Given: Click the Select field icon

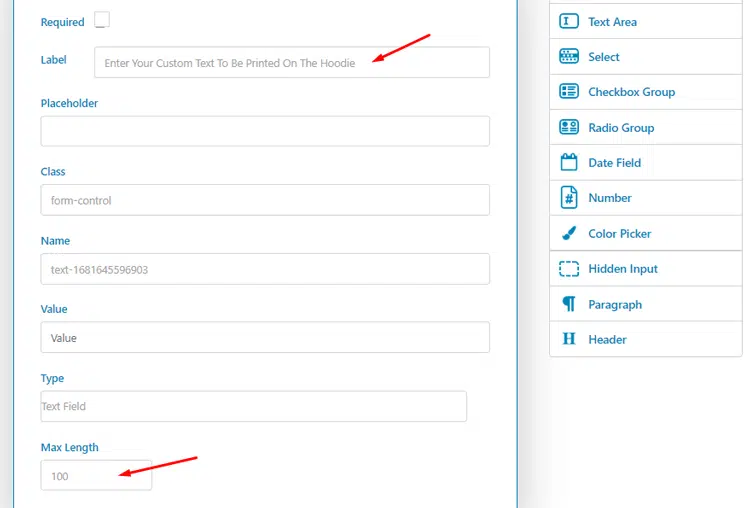Looking at the screenshot, I should click(x=569, y=57).
